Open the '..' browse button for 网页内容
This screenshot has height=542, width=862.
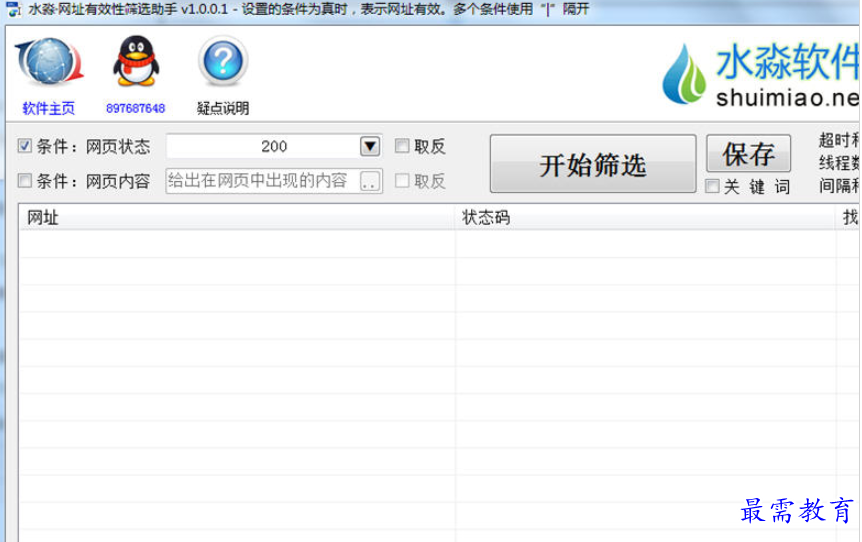coord(370,181)
